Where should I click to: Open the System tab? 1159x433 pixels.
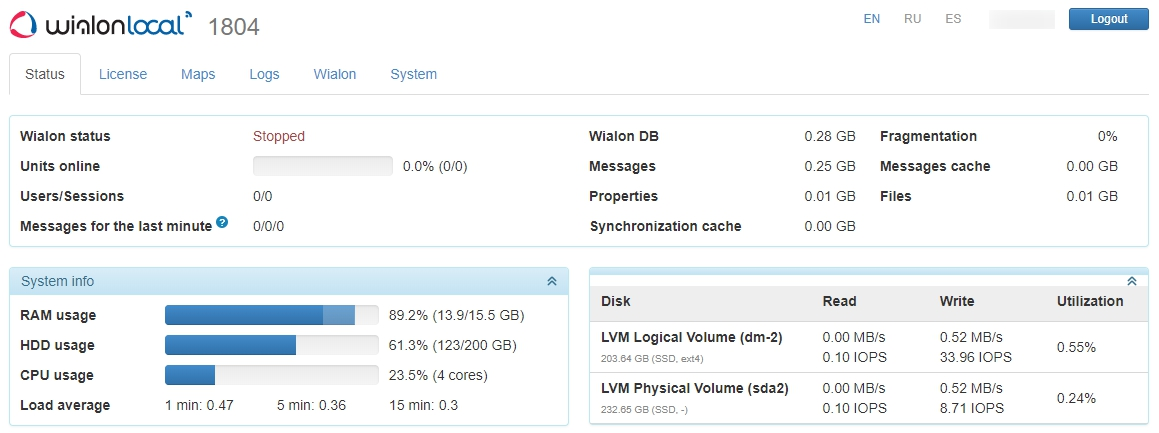(413, 74)
